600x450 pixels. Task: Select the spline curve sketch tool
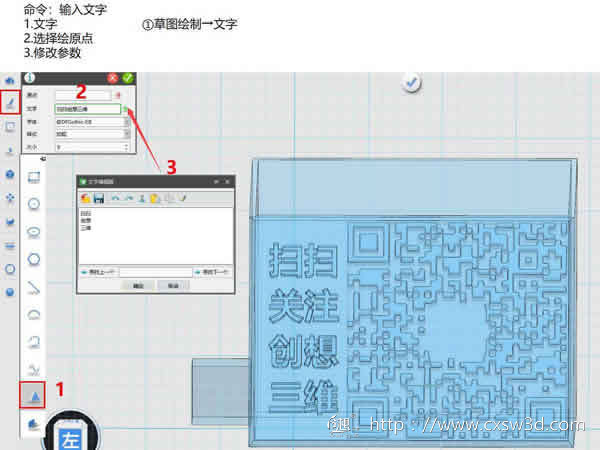tap(34, 369)
